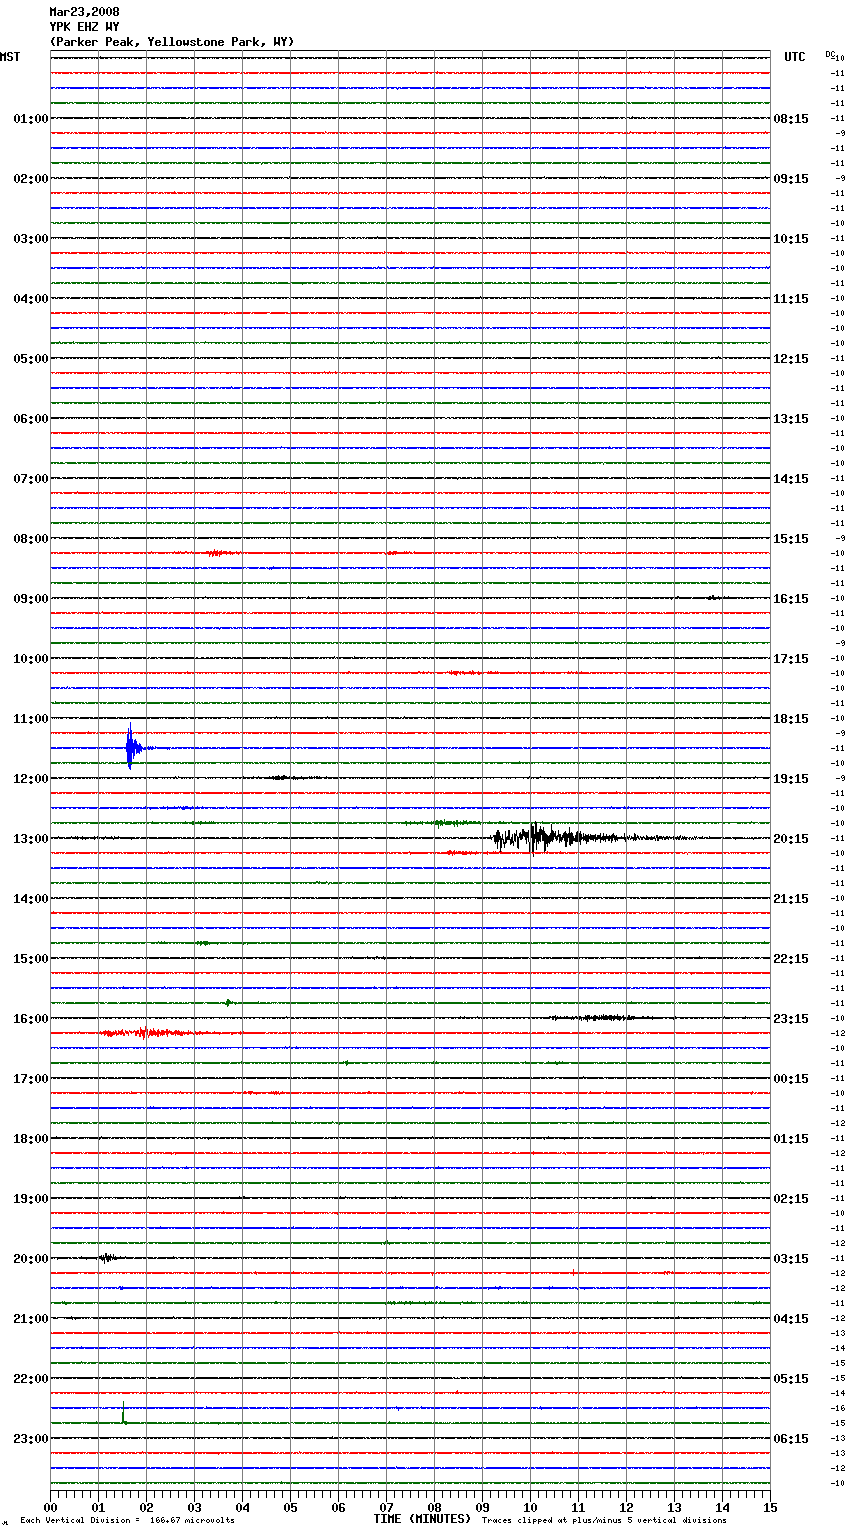Viewport: 850px width, 1534px height.
Task: Click the 05 minute tick label
Action: [x=290, y=1507]
